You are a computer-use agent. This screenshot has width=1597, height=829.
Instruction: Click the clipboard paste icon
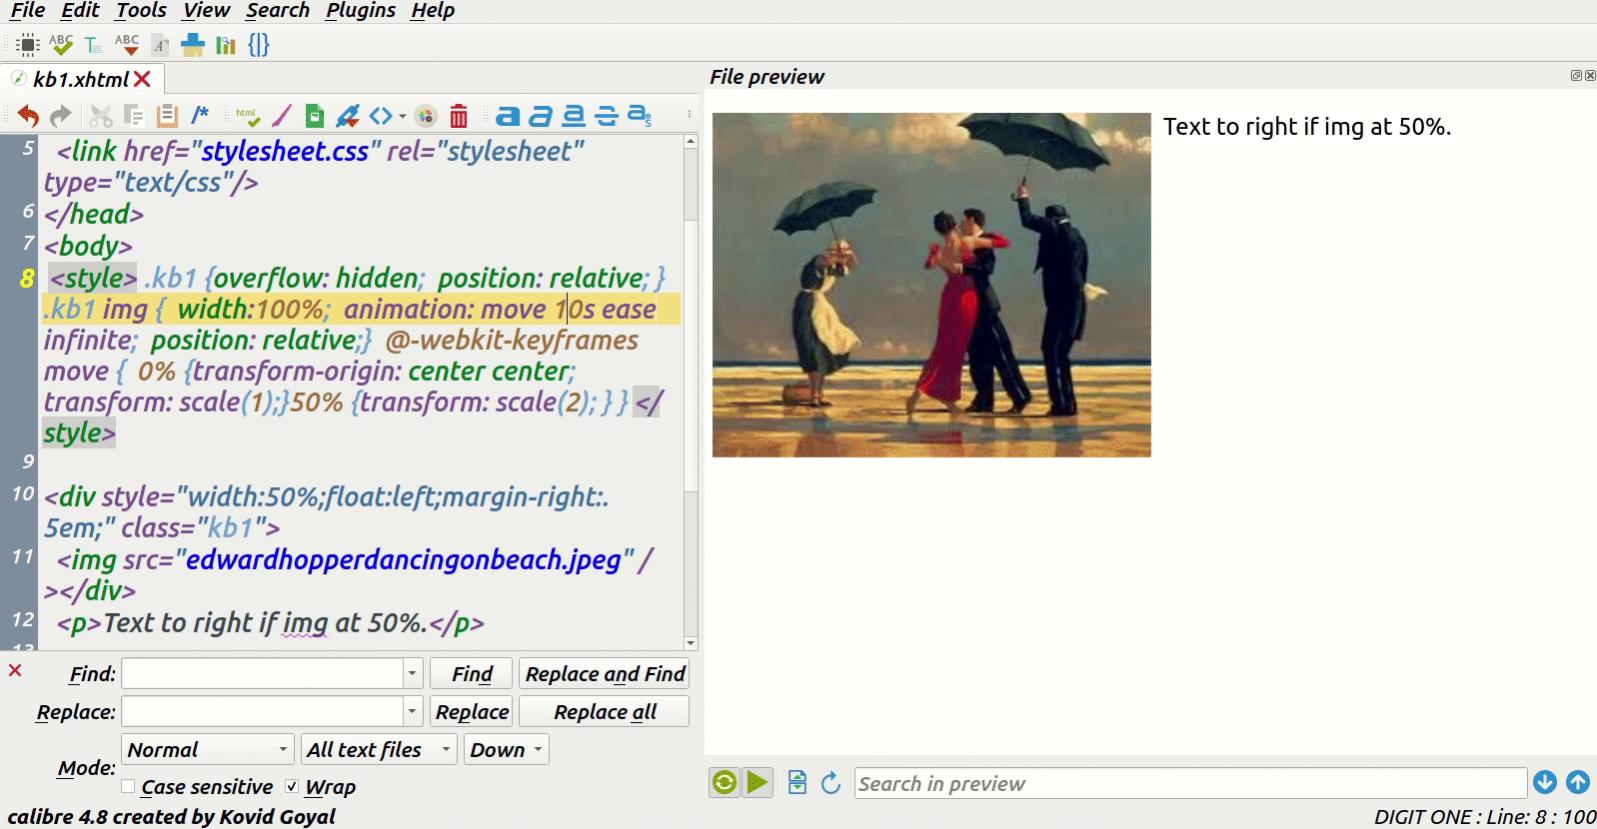pyautogui.click(x=167, y=116)
